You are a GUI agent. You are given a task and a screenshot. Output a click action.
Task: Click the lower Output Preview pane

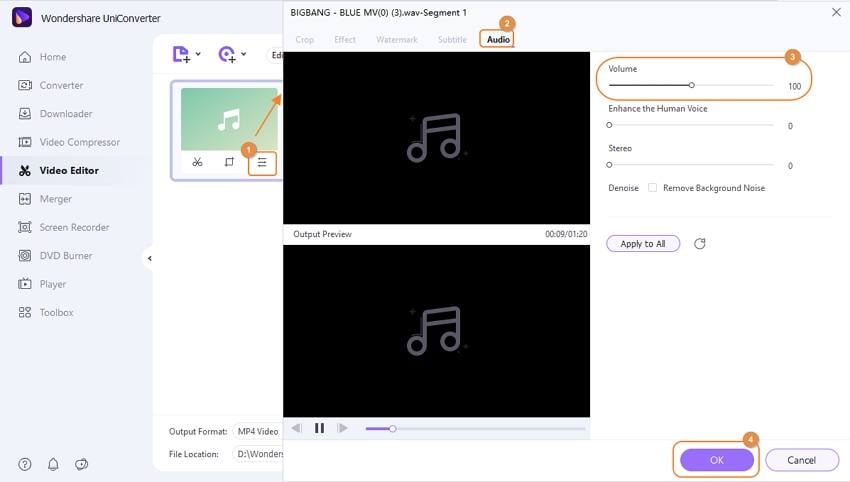pyautogui.click(x=436, y=331)
